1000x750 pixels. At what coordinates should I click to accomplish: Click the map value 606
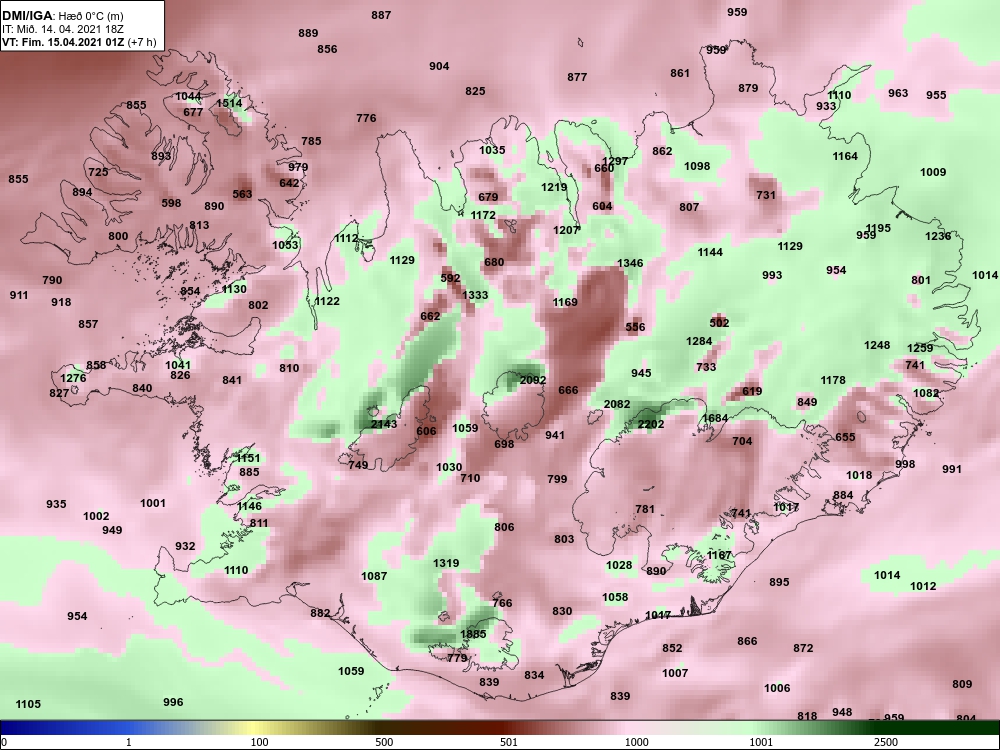click(426, 431)
